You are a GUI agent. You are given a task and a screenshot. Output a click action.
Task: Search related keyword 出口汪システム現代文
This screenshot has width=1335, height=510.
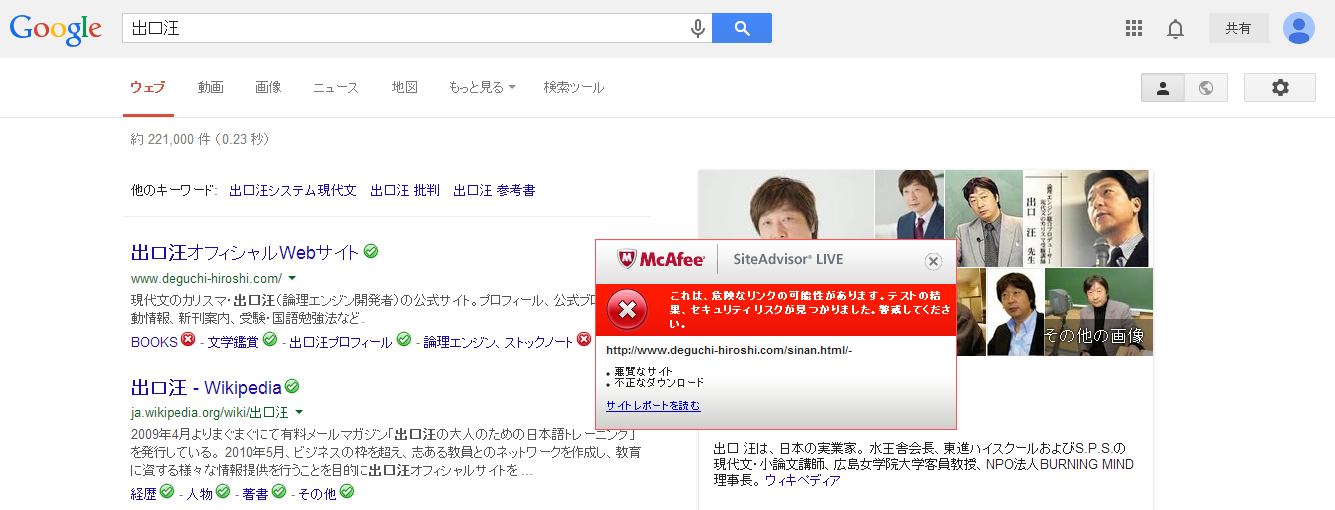(x=293, y=190)
